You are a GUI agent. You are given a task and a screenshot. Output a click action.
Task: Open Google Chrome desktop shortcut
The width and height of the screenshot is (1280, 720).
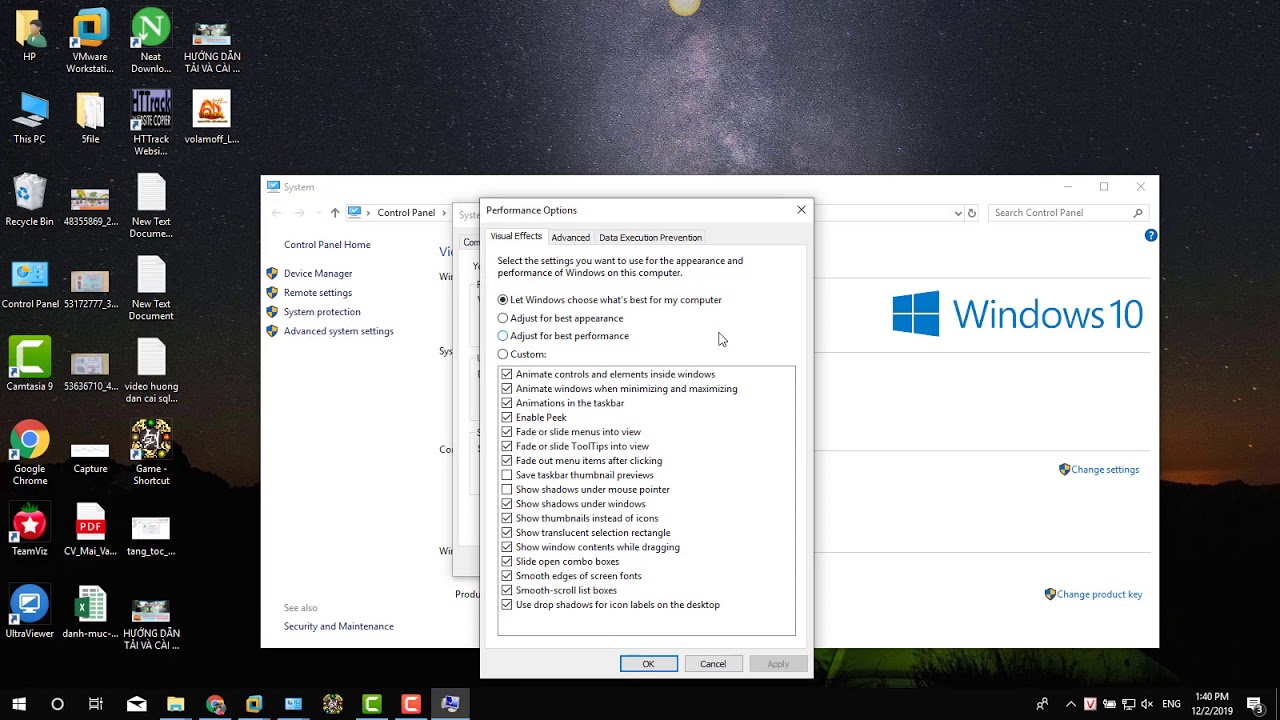pos(30,452)
